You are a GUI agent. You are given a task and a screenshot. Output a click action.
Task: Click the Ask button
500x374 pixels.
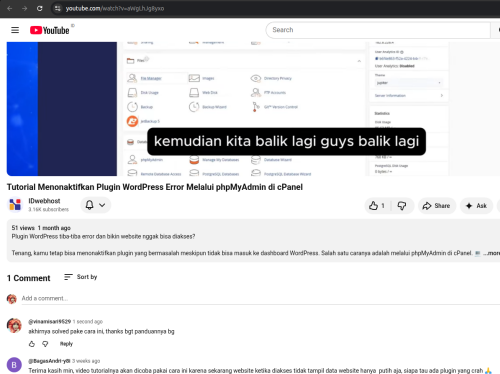[x=476, y=206]
